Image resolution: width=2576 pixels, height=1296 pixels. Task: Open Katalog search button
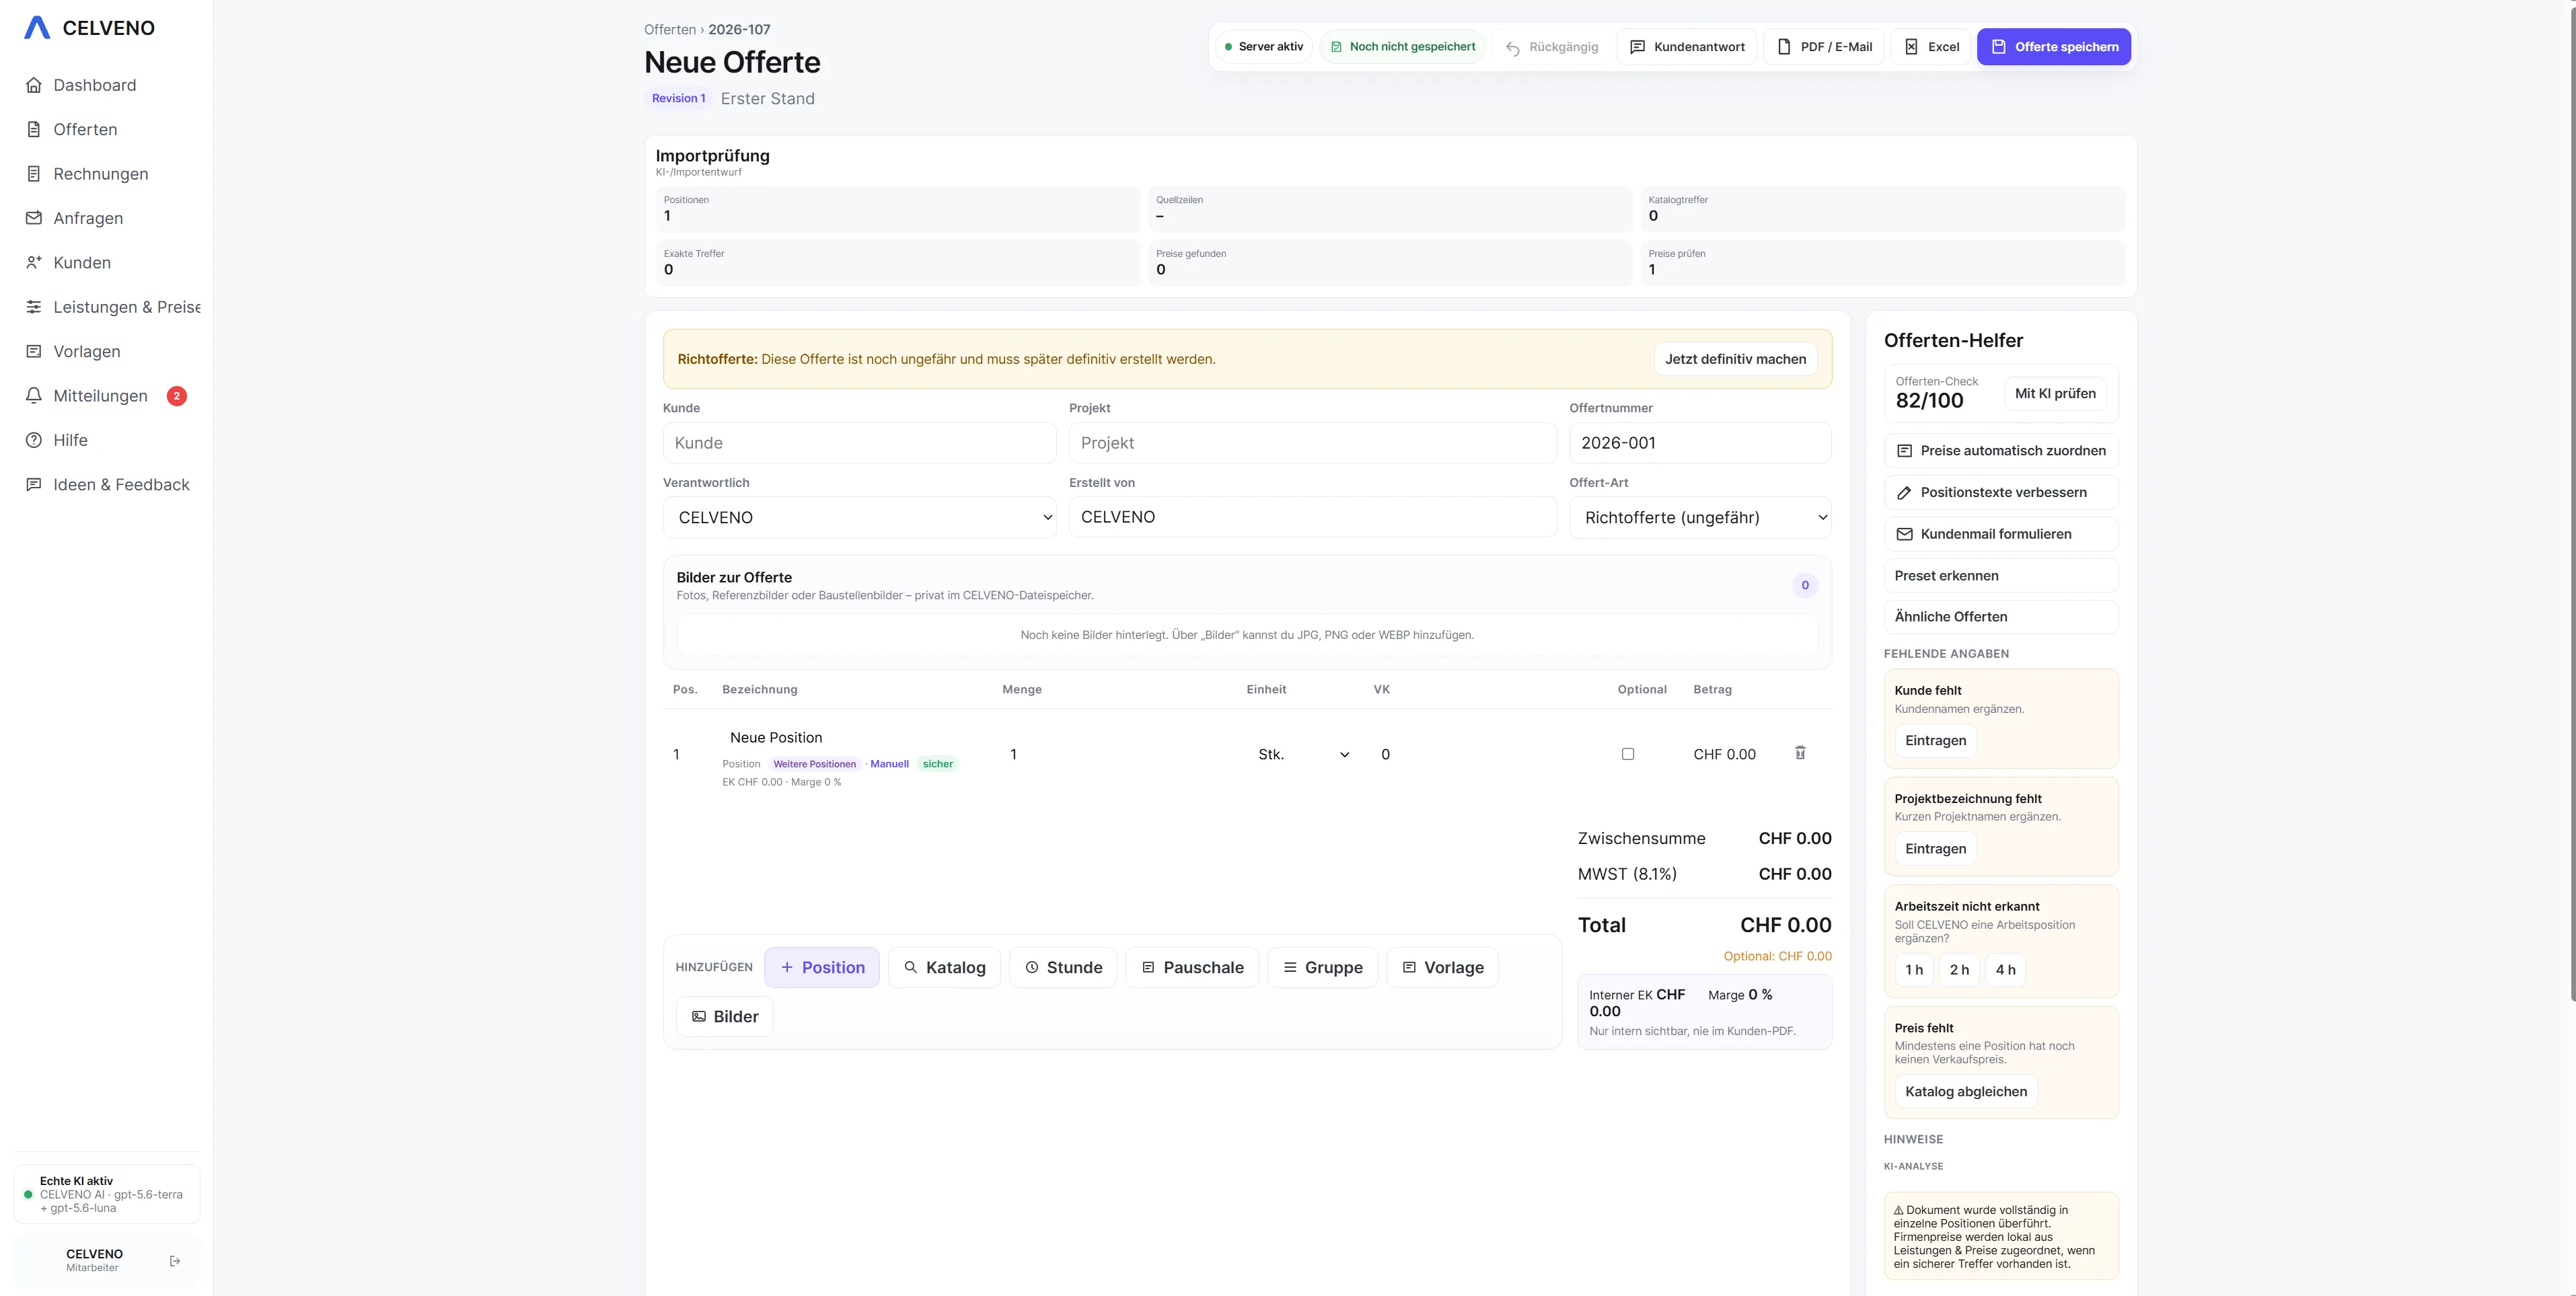(944, 967)
